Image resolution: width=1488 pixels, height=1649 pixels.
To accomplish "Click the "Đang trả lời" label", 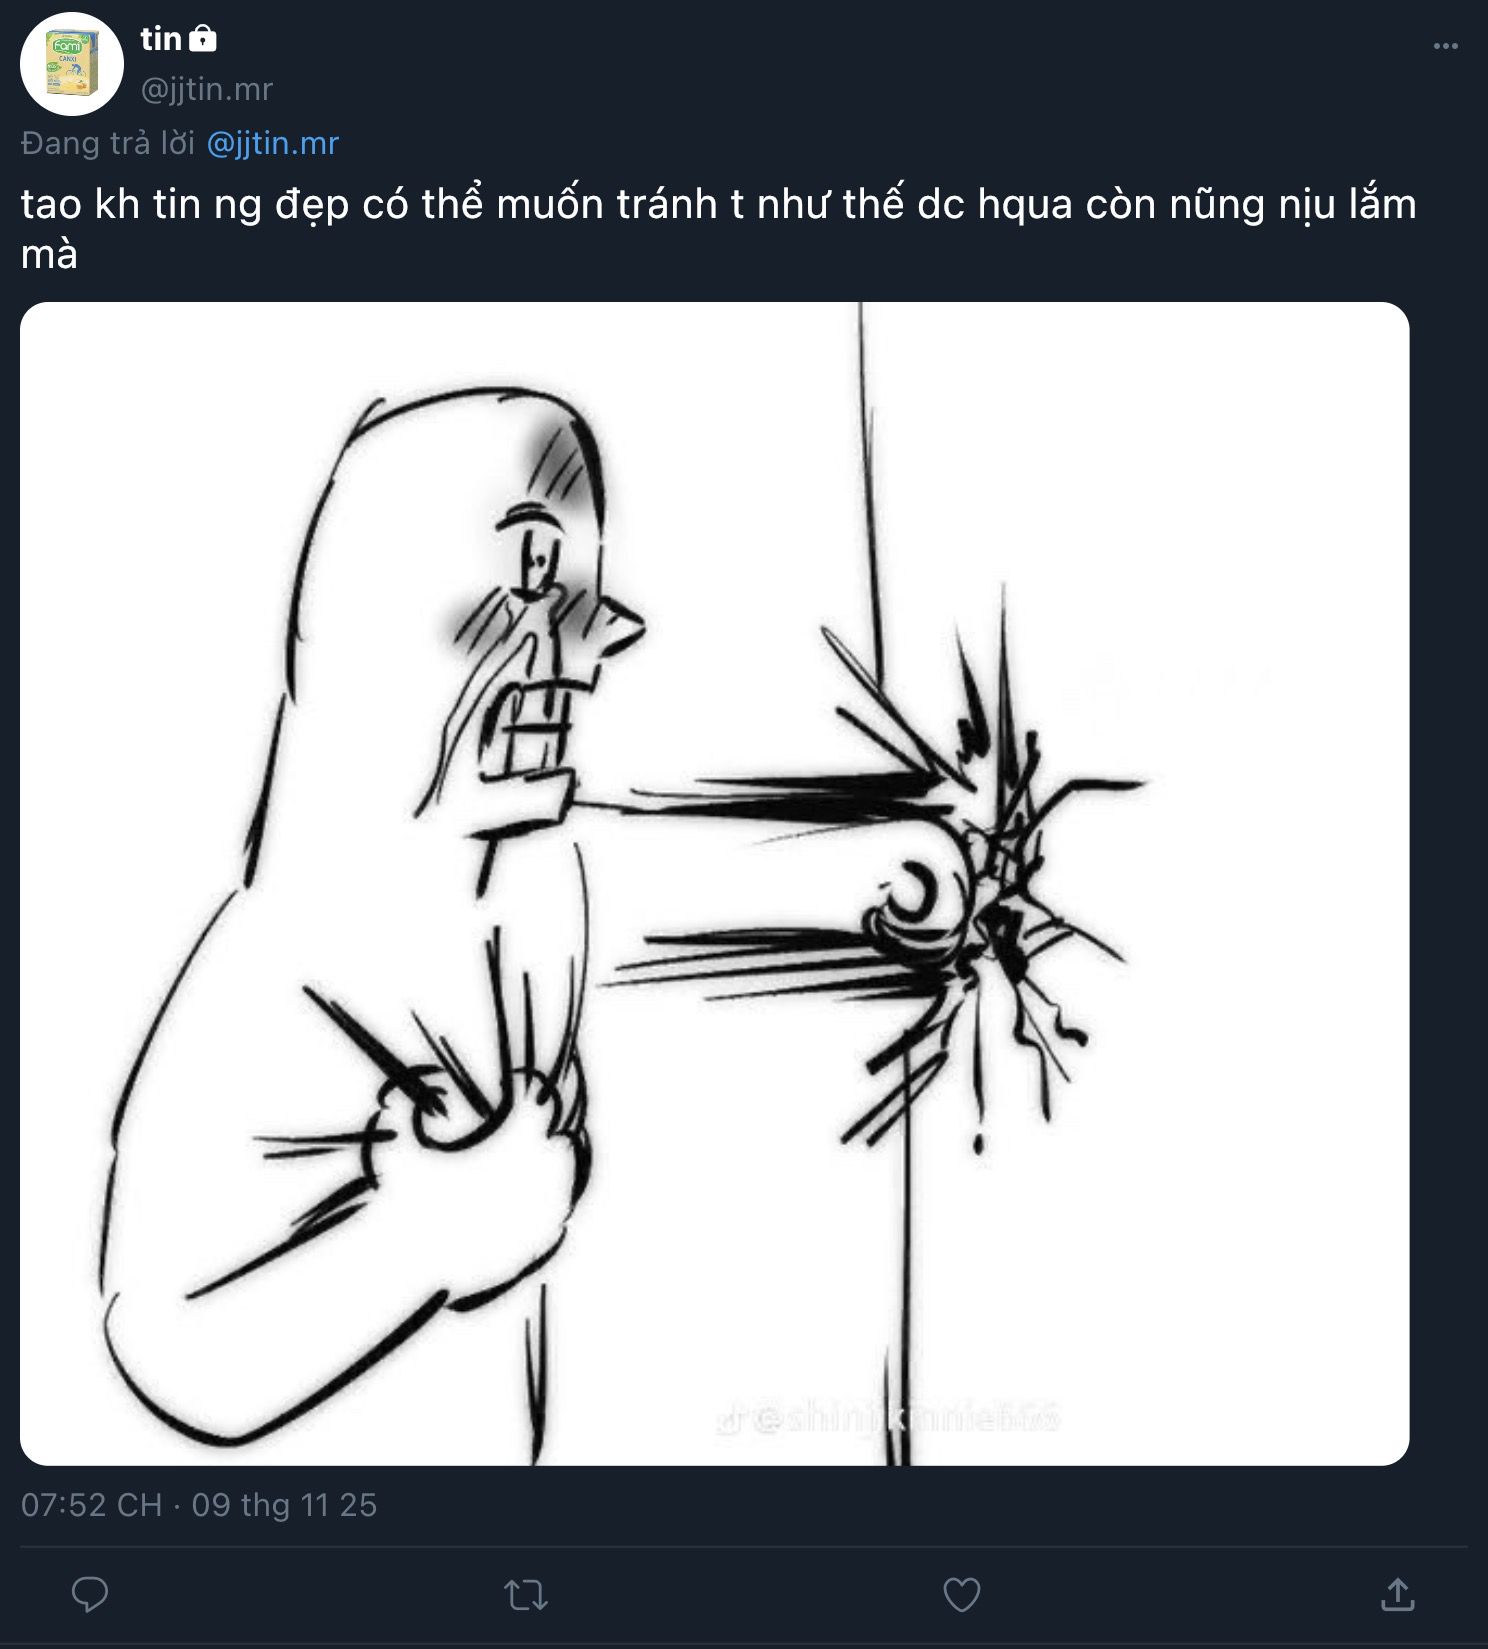I will (x=108, y=143).
